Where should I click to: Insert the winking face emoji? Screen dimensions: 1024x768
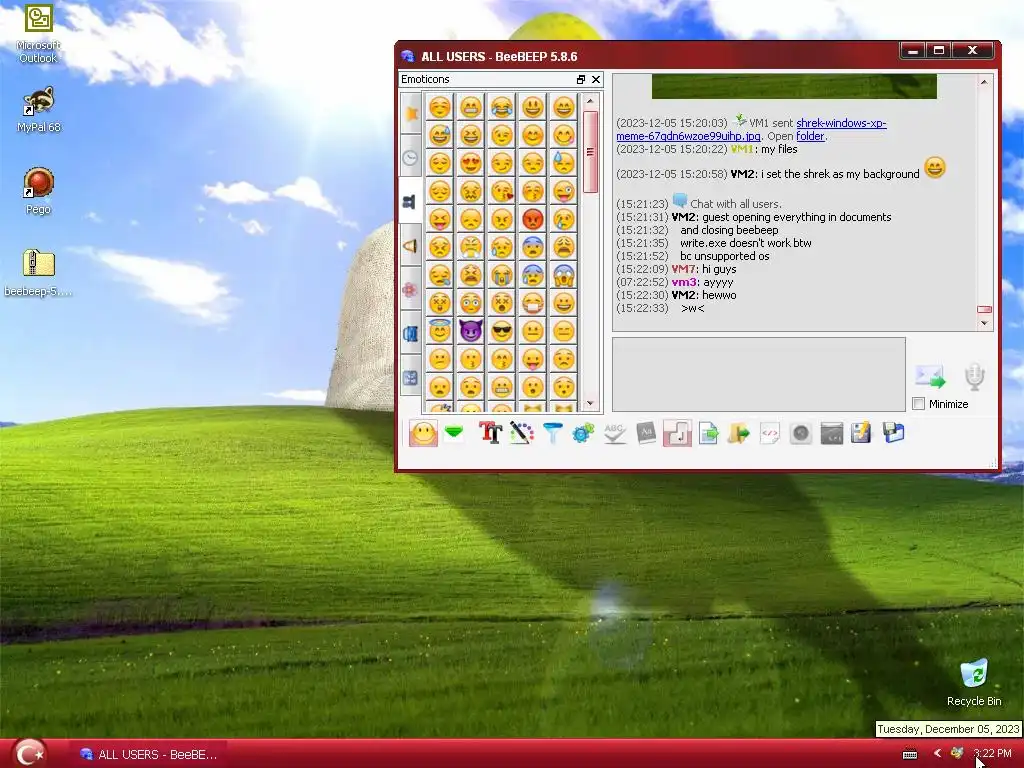[x=502, y=135]
